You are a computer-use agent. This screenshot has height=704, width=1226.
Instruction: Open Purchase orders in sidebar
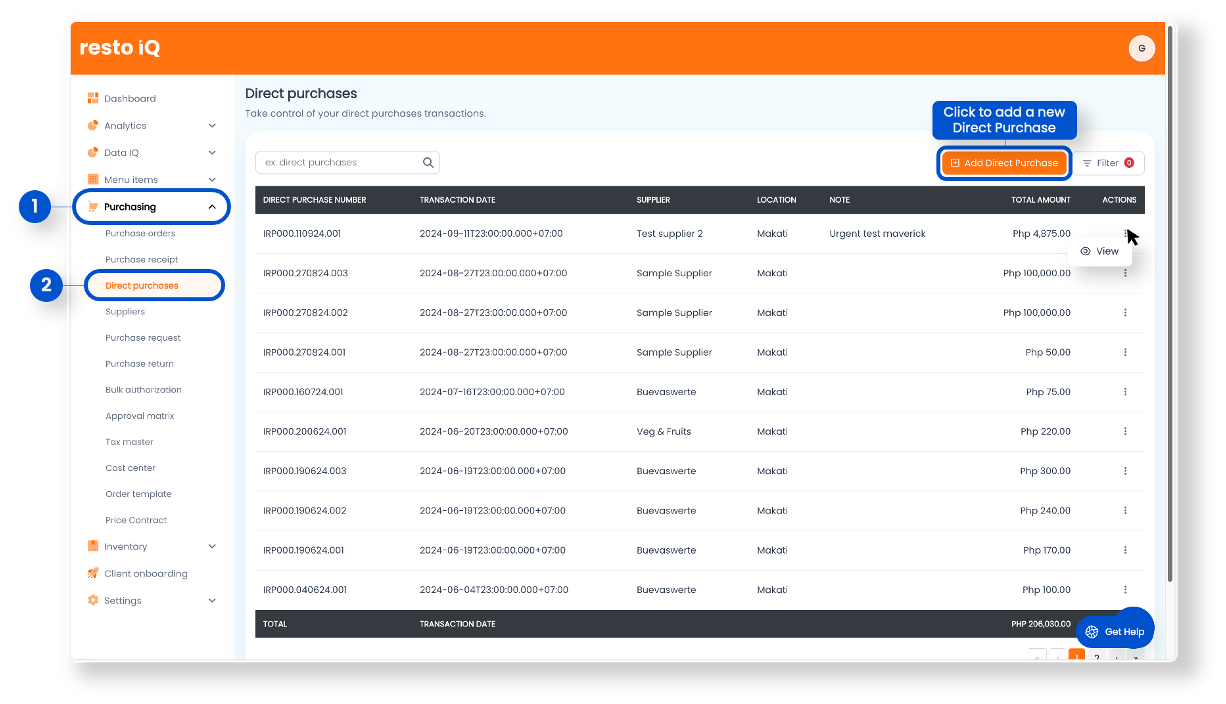[x=140, y=233]
